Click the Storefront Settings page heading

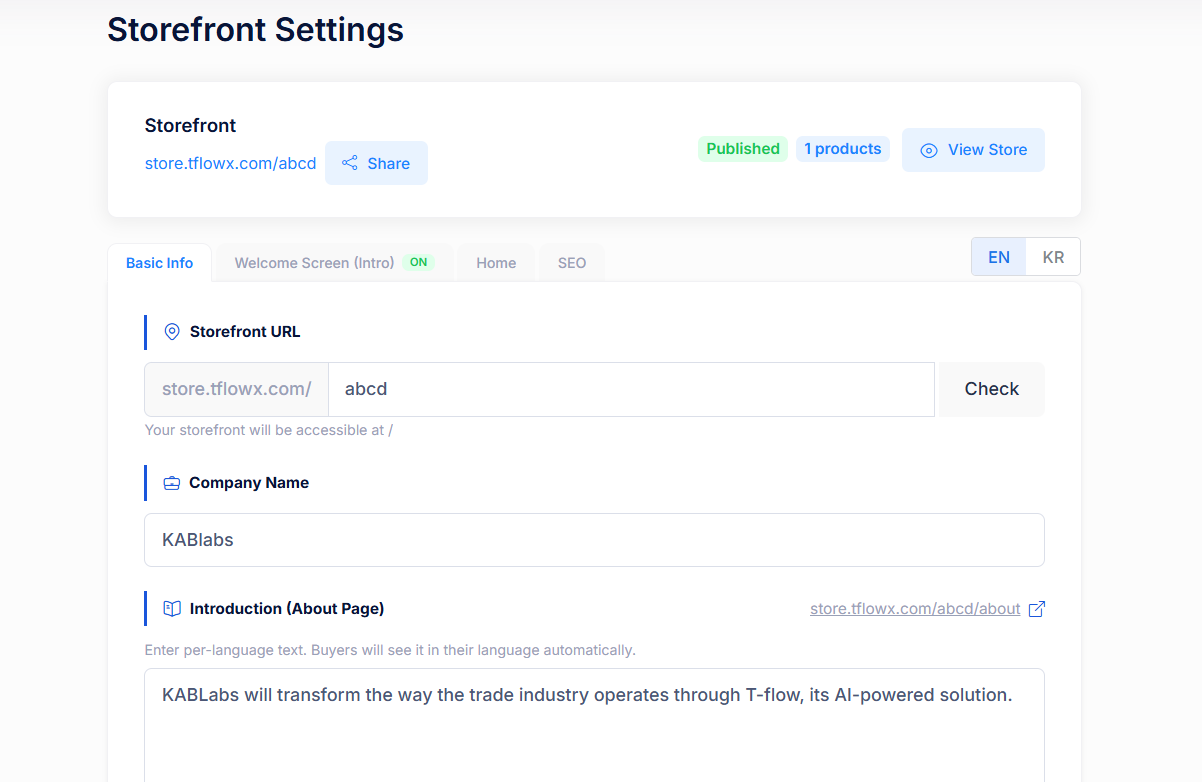point(256,30)
